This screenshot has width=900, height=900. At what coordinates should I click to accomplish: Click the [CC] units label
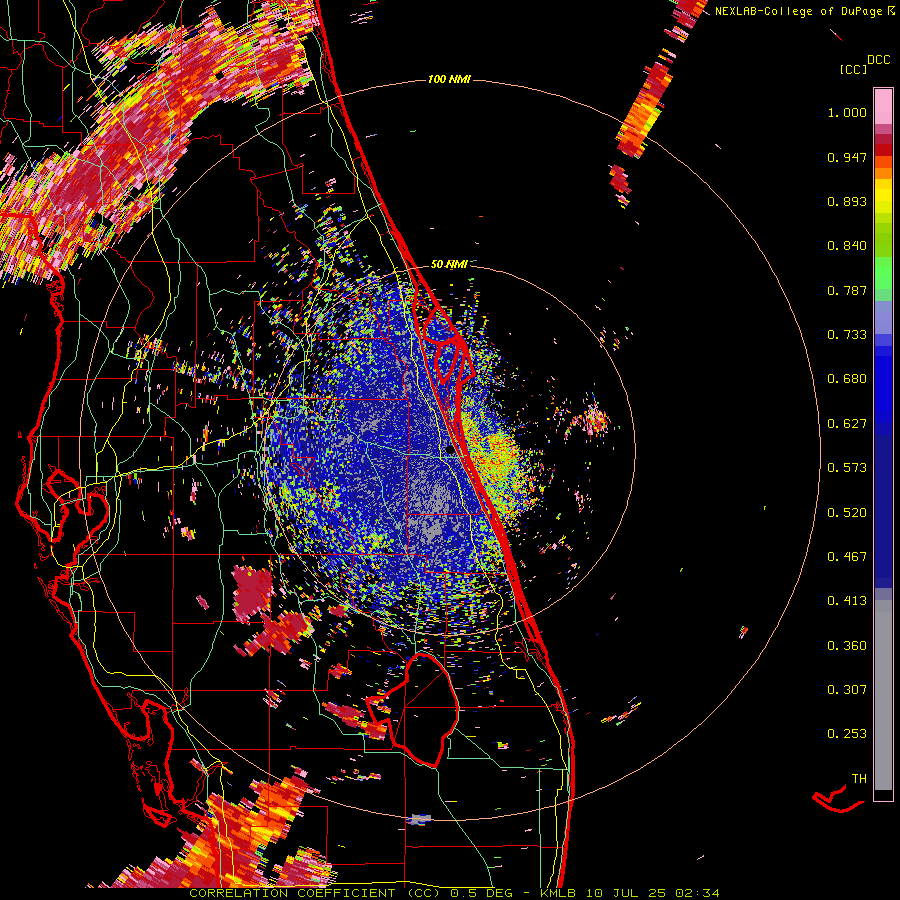[x=853, y=69]
